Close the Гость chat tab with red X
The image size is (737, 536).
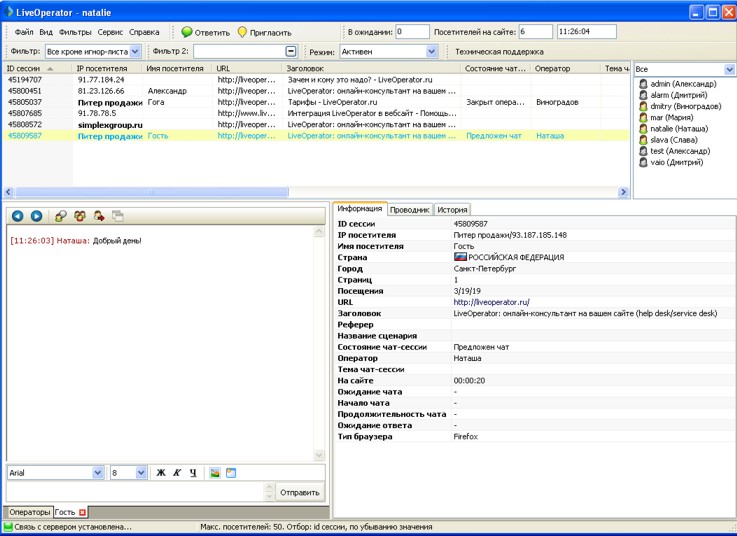(83, 513)
